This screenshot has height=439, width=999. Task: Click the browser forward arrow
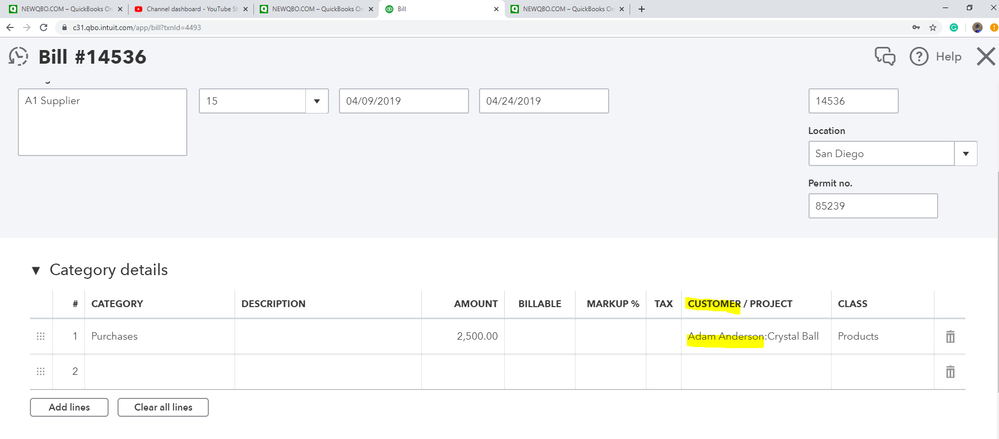[x=26, y=27]
